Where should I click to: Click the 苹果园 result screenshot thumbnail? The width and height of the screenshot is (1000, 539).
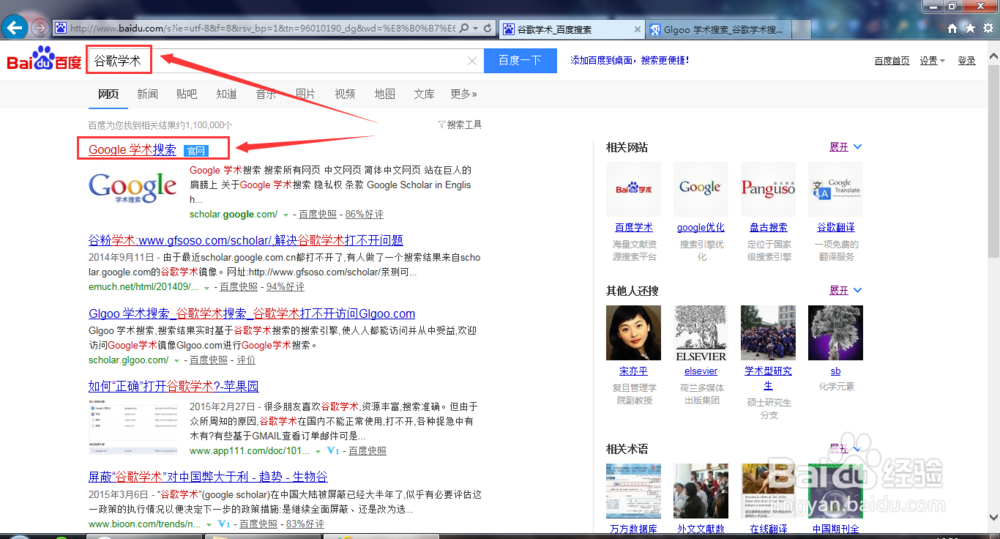(133, 427)
